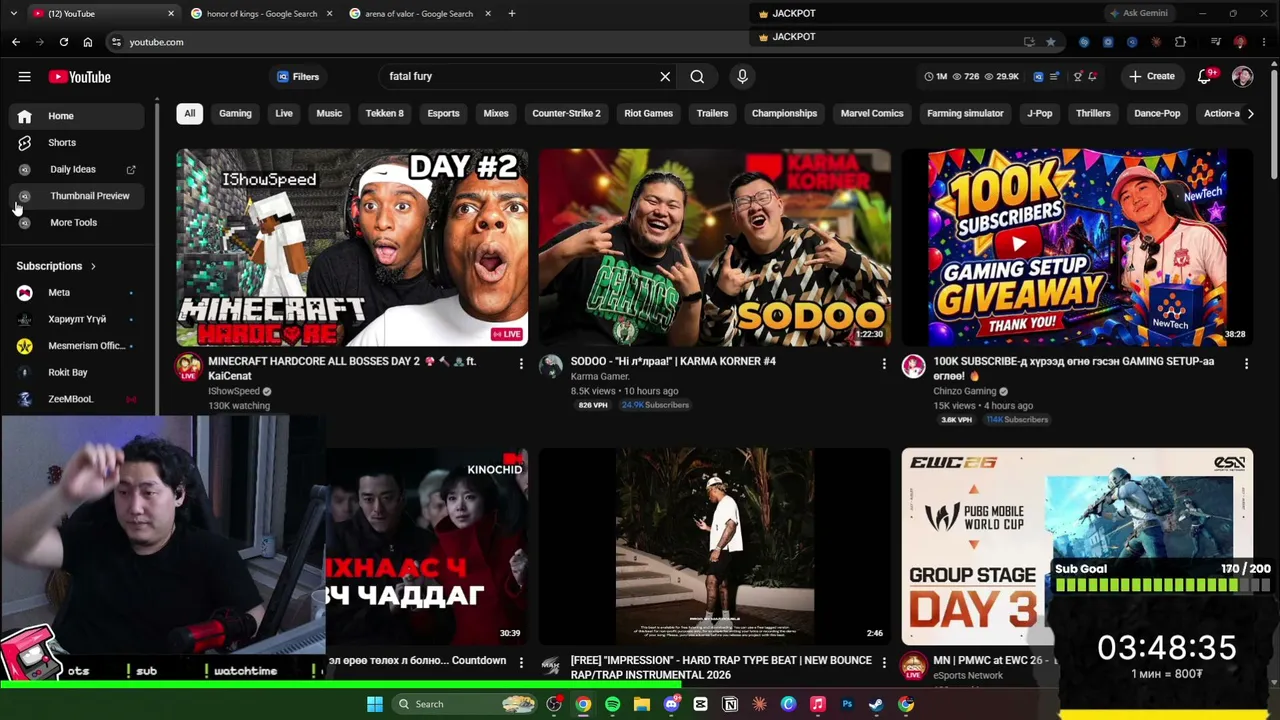
Task: Open Spotify from the taskbar
Action: [612, 704]
